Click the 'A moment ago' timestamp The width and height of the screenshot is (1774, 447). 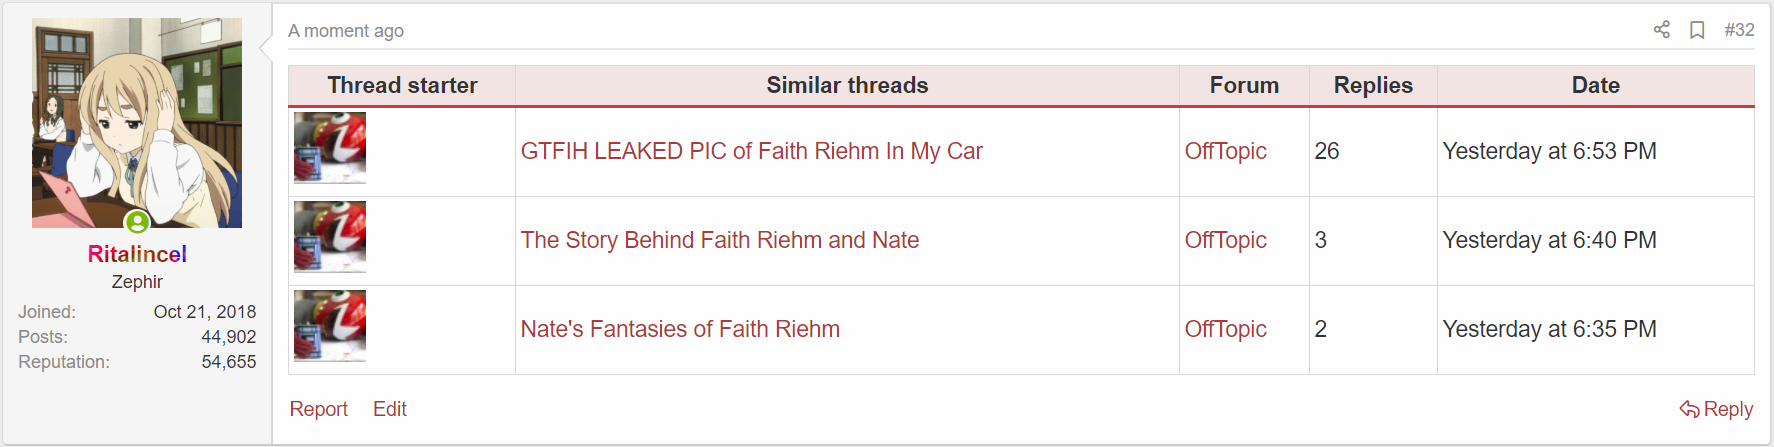tap(346, 31)
